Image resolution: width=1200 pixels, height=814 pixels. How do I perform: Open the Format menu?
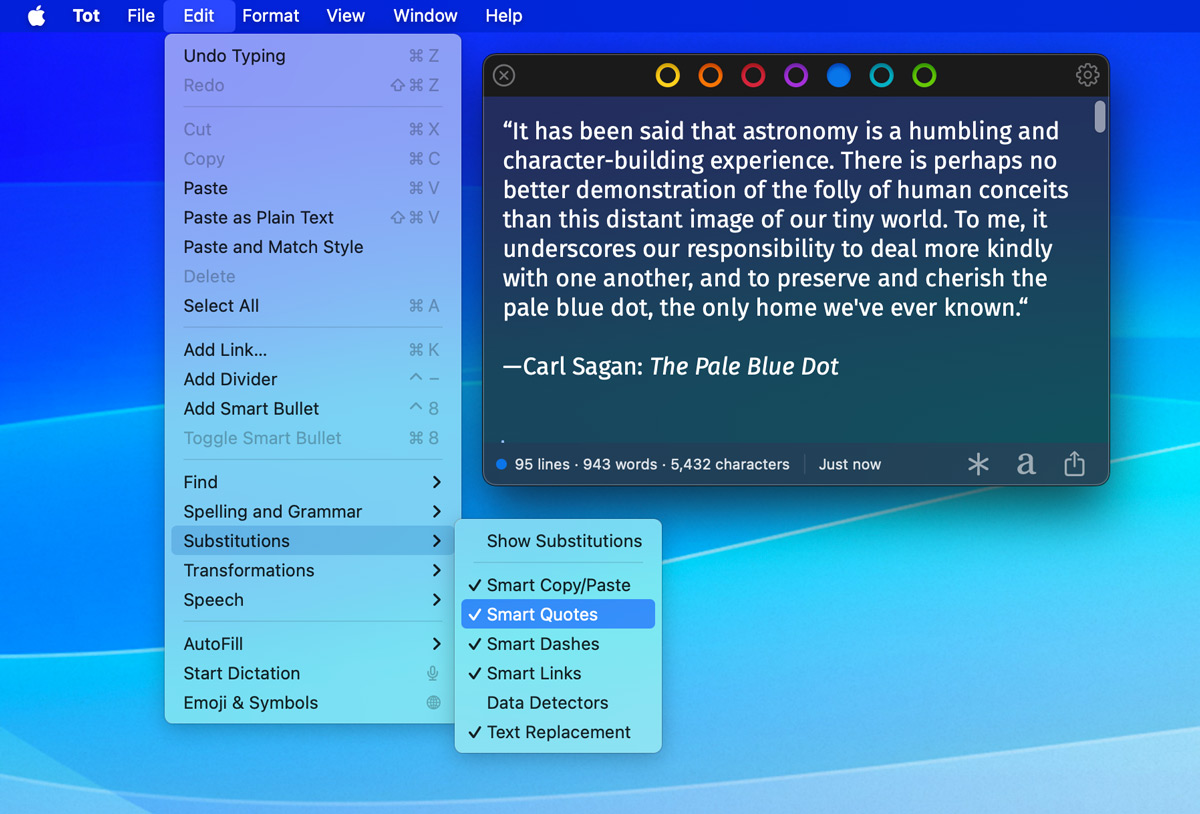(270, 16)
